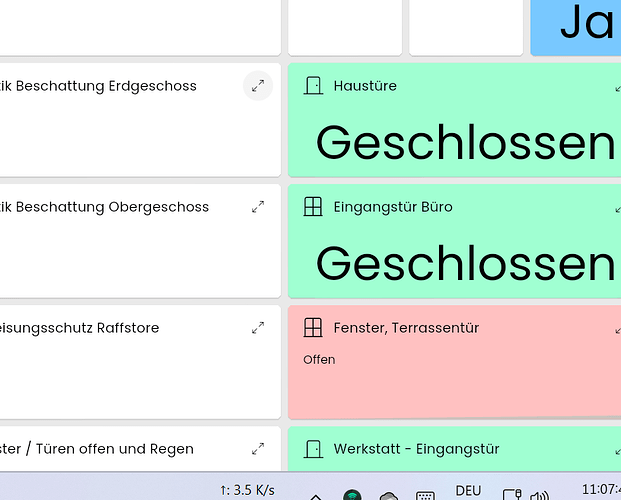The image size is (621, 500).
Task: Click the Haustüre card title
Action: click(365, 86)
